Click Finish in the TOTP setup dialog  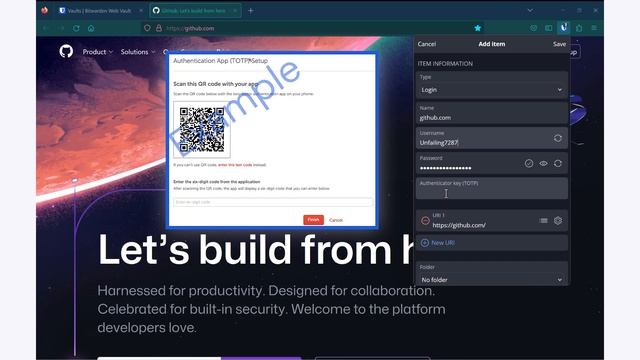click(x=313, y=220)
